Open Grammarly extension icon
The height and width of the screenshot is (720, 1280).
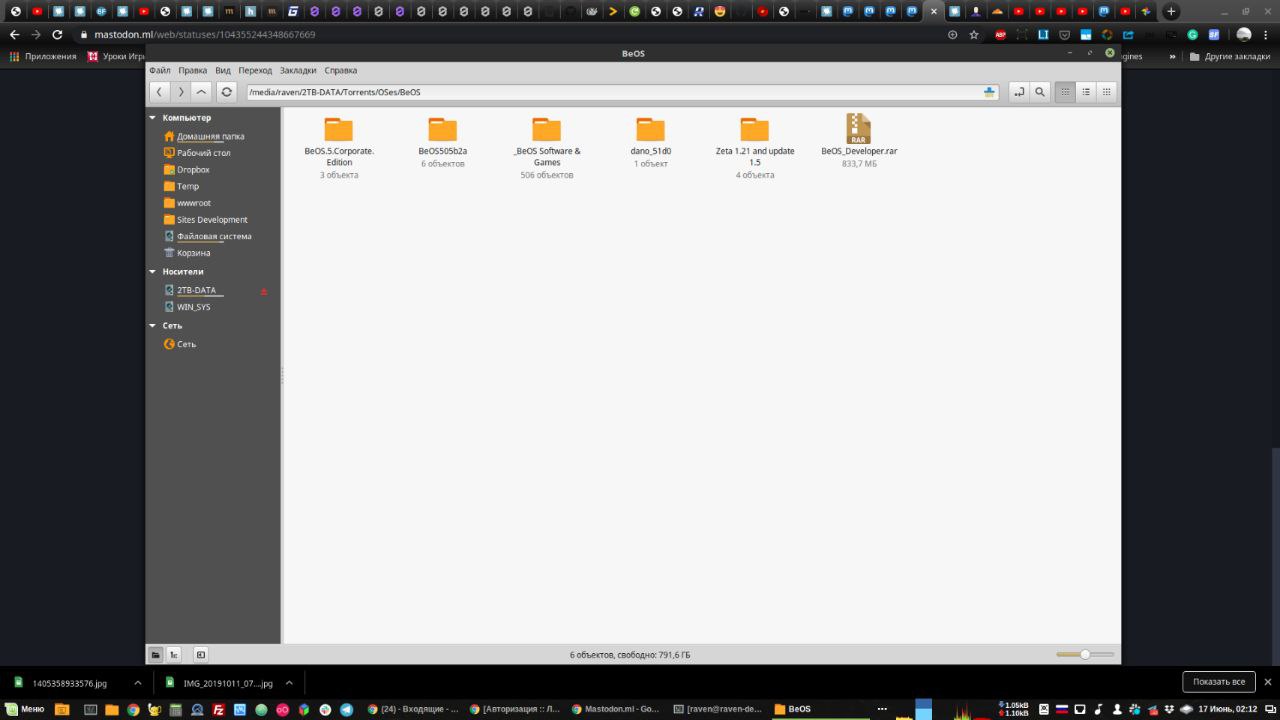point(1192,34)
